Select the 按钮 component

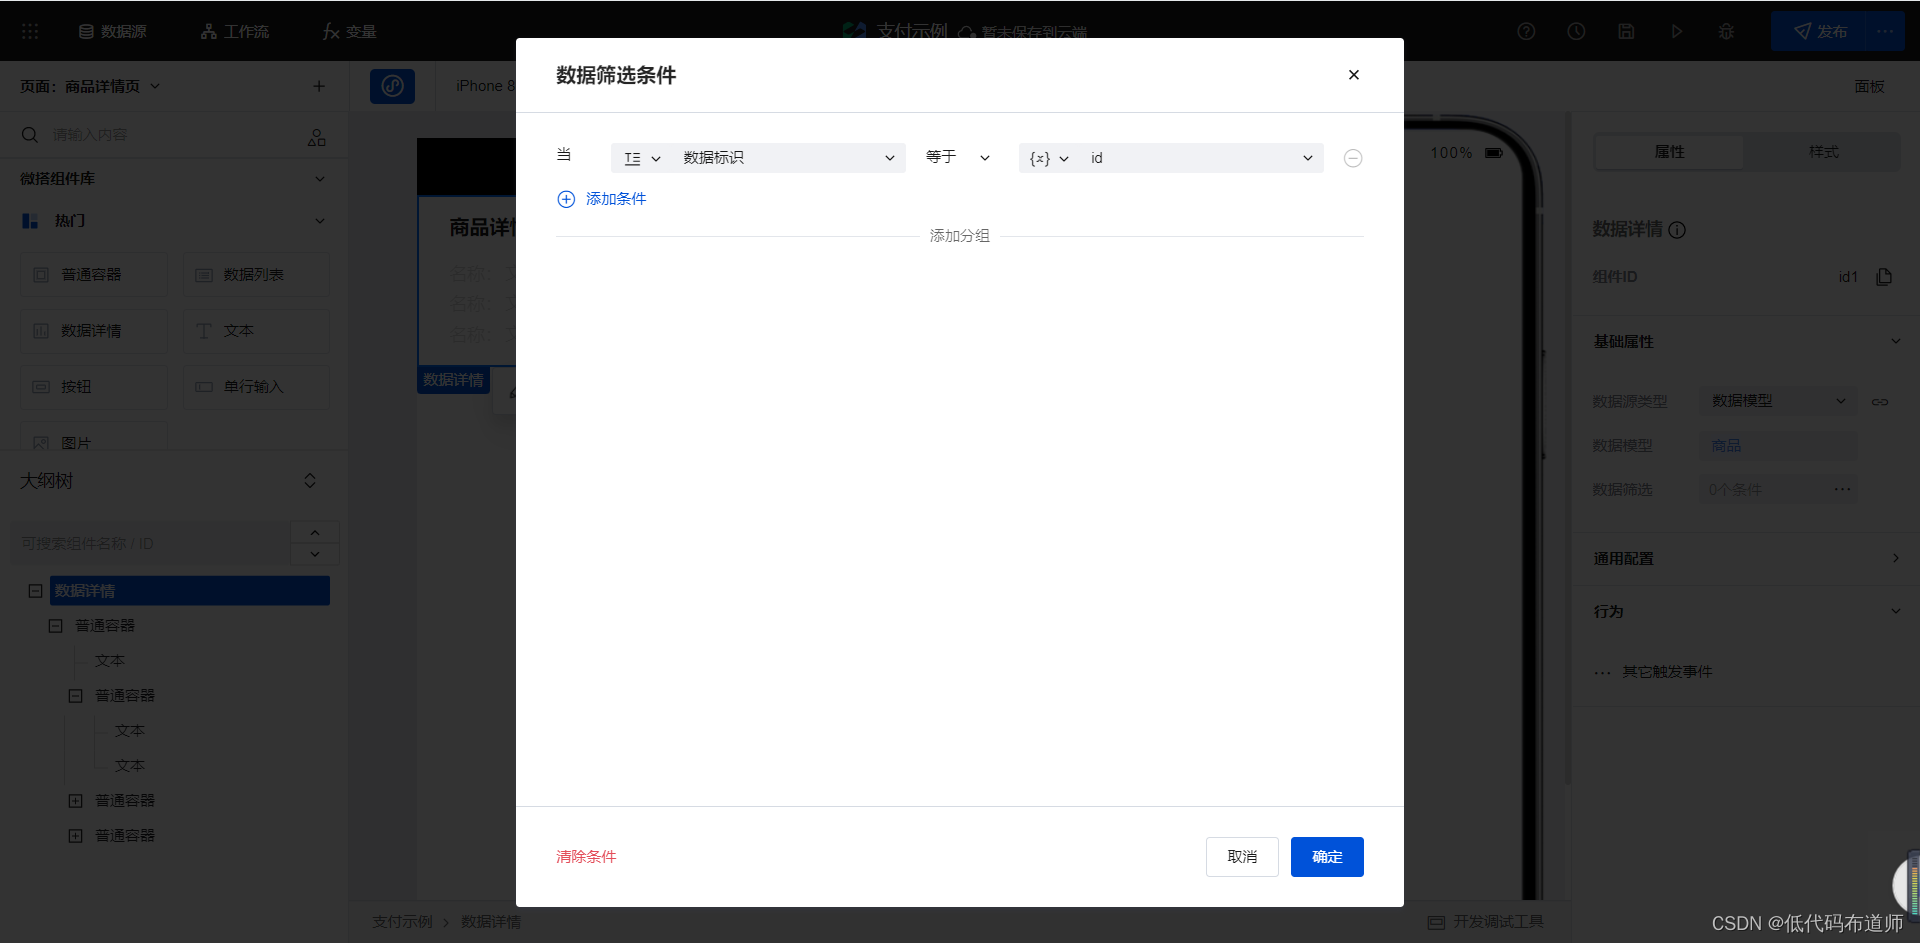(x=94, y=387)
